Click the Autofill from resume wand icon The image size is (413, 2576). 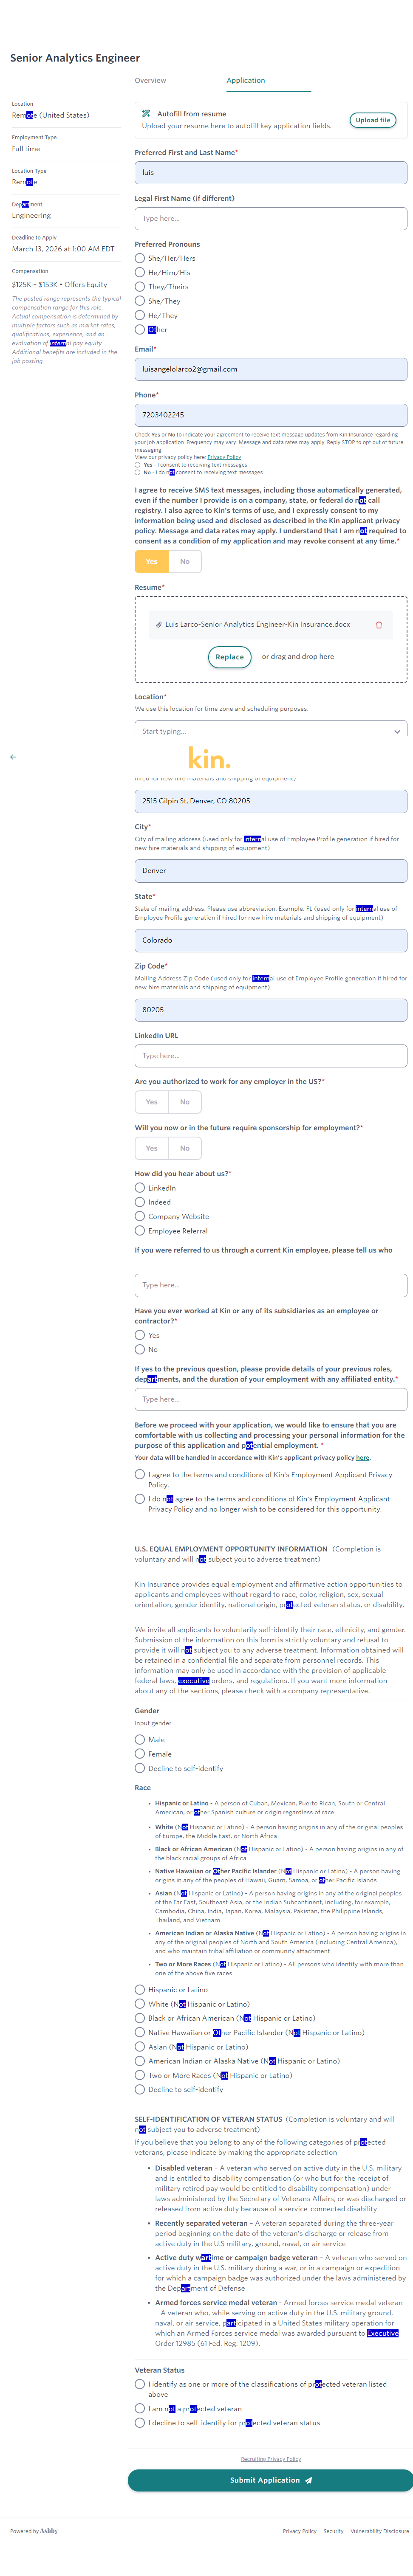pos(146,114)
